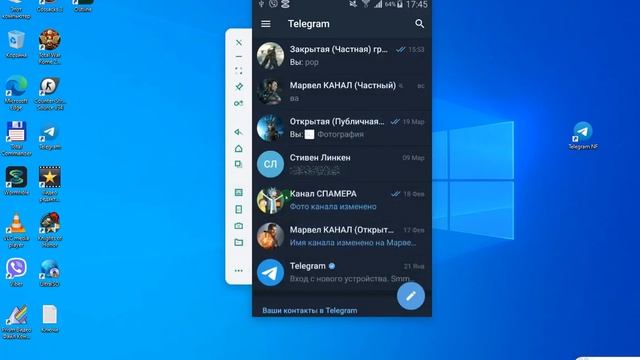
Task: Select the Counter-Strike Source desktop icon
Action: pos(50,94)
